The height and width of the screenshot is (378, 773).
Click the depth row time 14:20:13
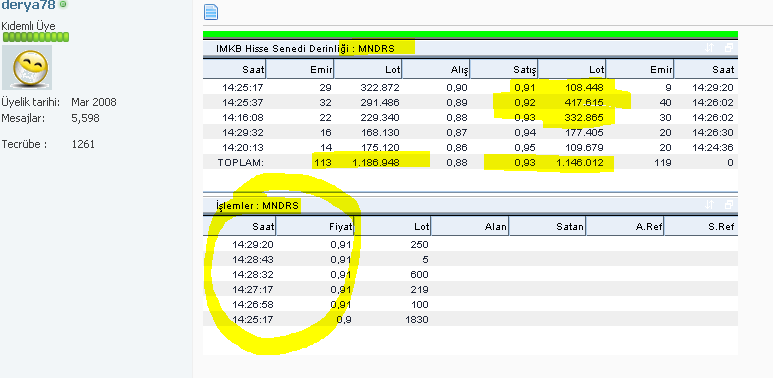243,147
